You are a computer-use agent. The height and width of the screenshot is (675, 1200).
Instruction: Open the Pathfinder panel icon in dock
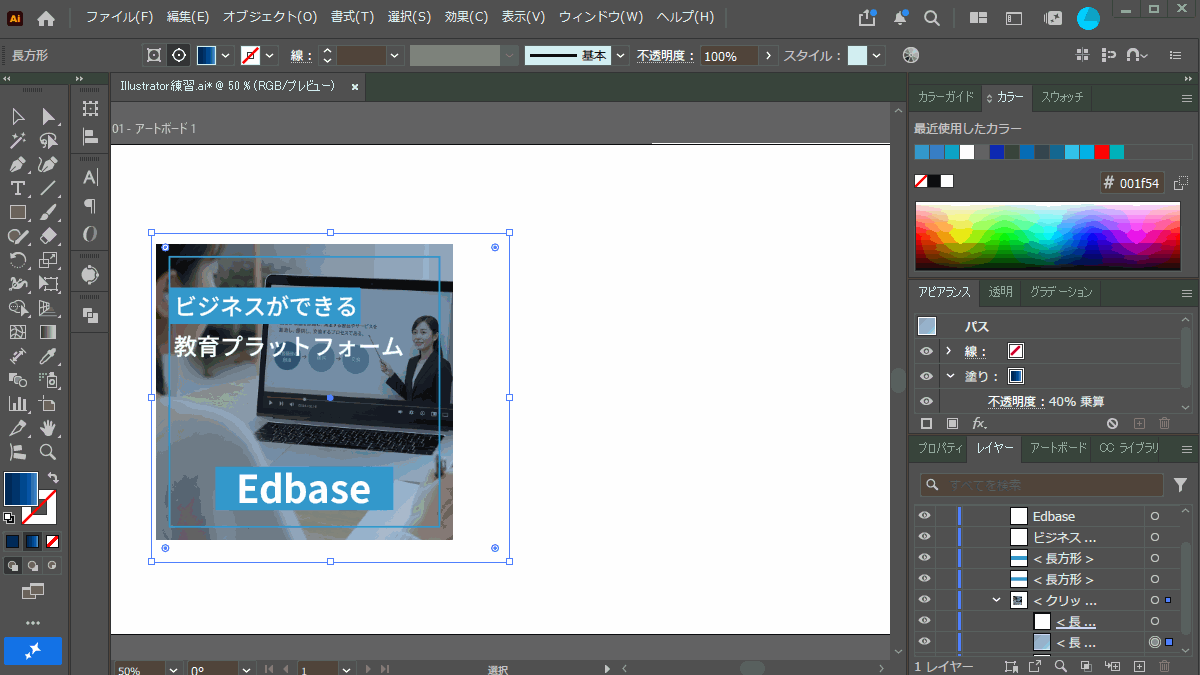90,316
